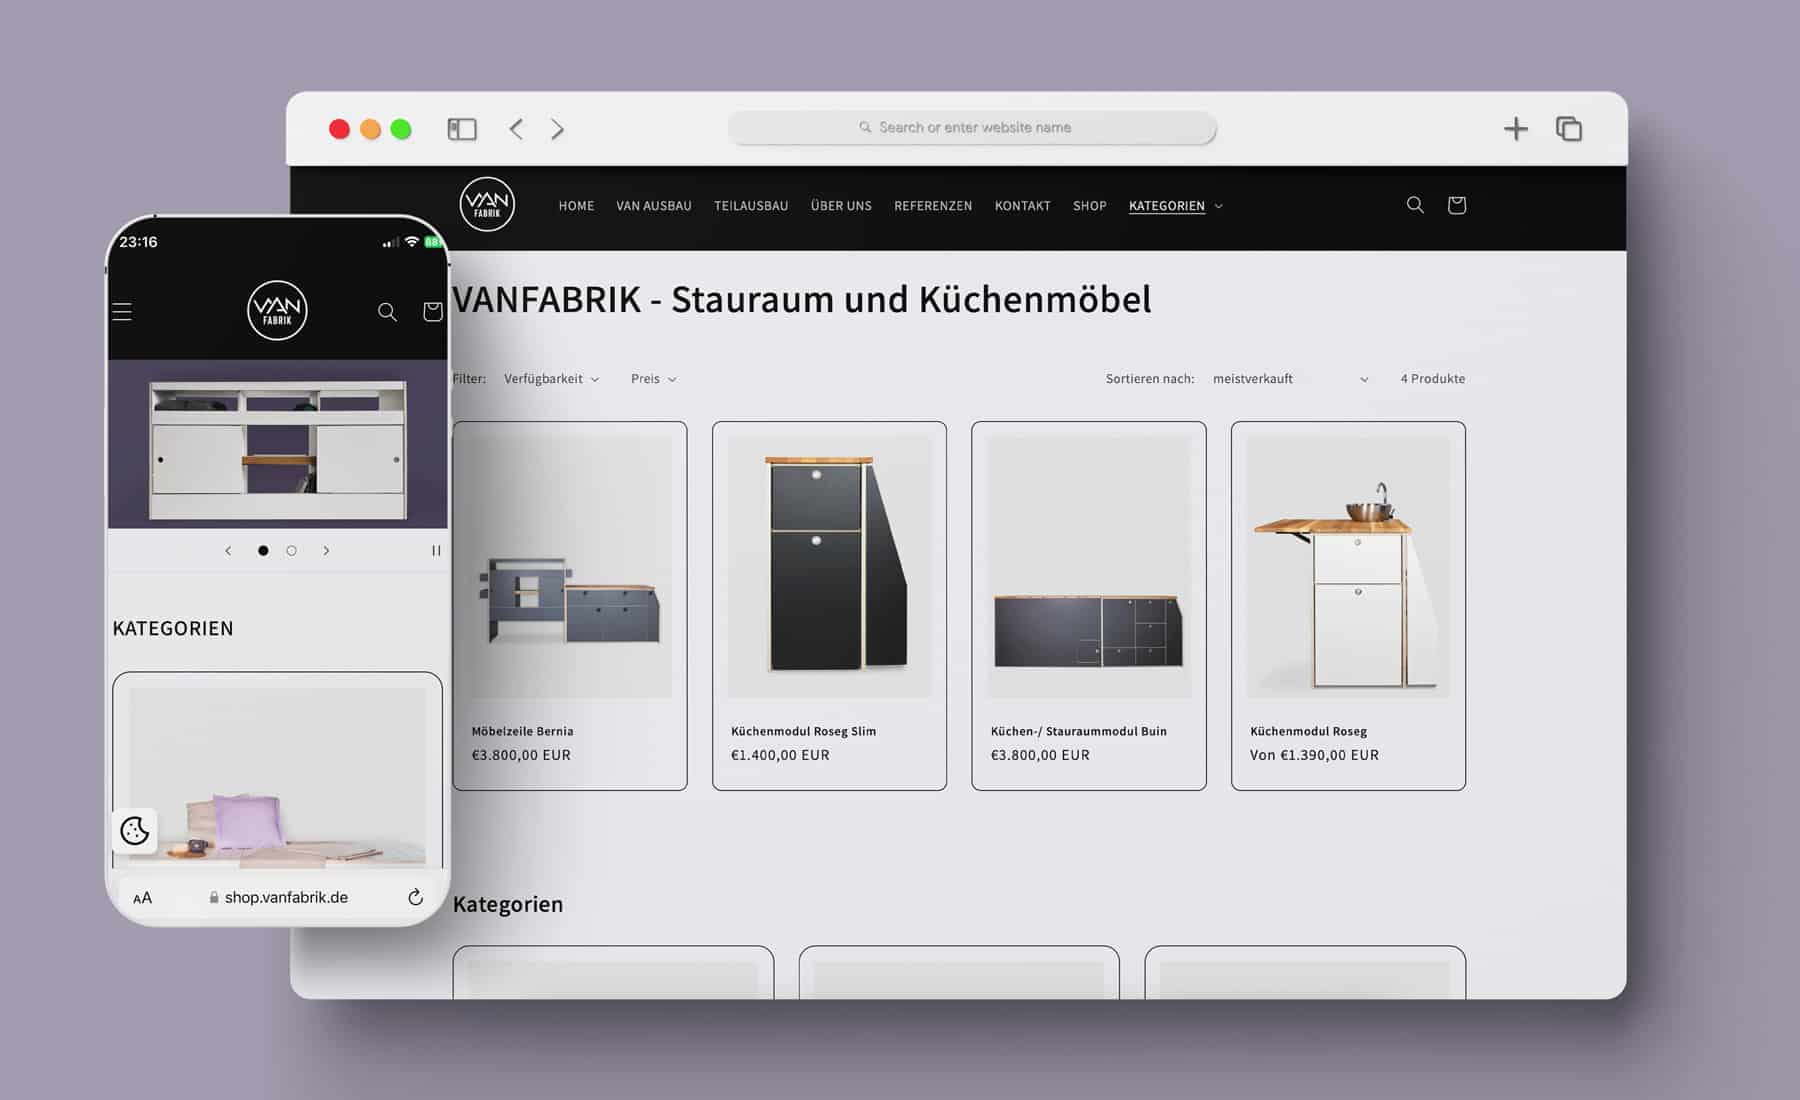The image size is (1800, 1100).
Task: Click the next arrow on the phone carousel
Action: point(326,550)
